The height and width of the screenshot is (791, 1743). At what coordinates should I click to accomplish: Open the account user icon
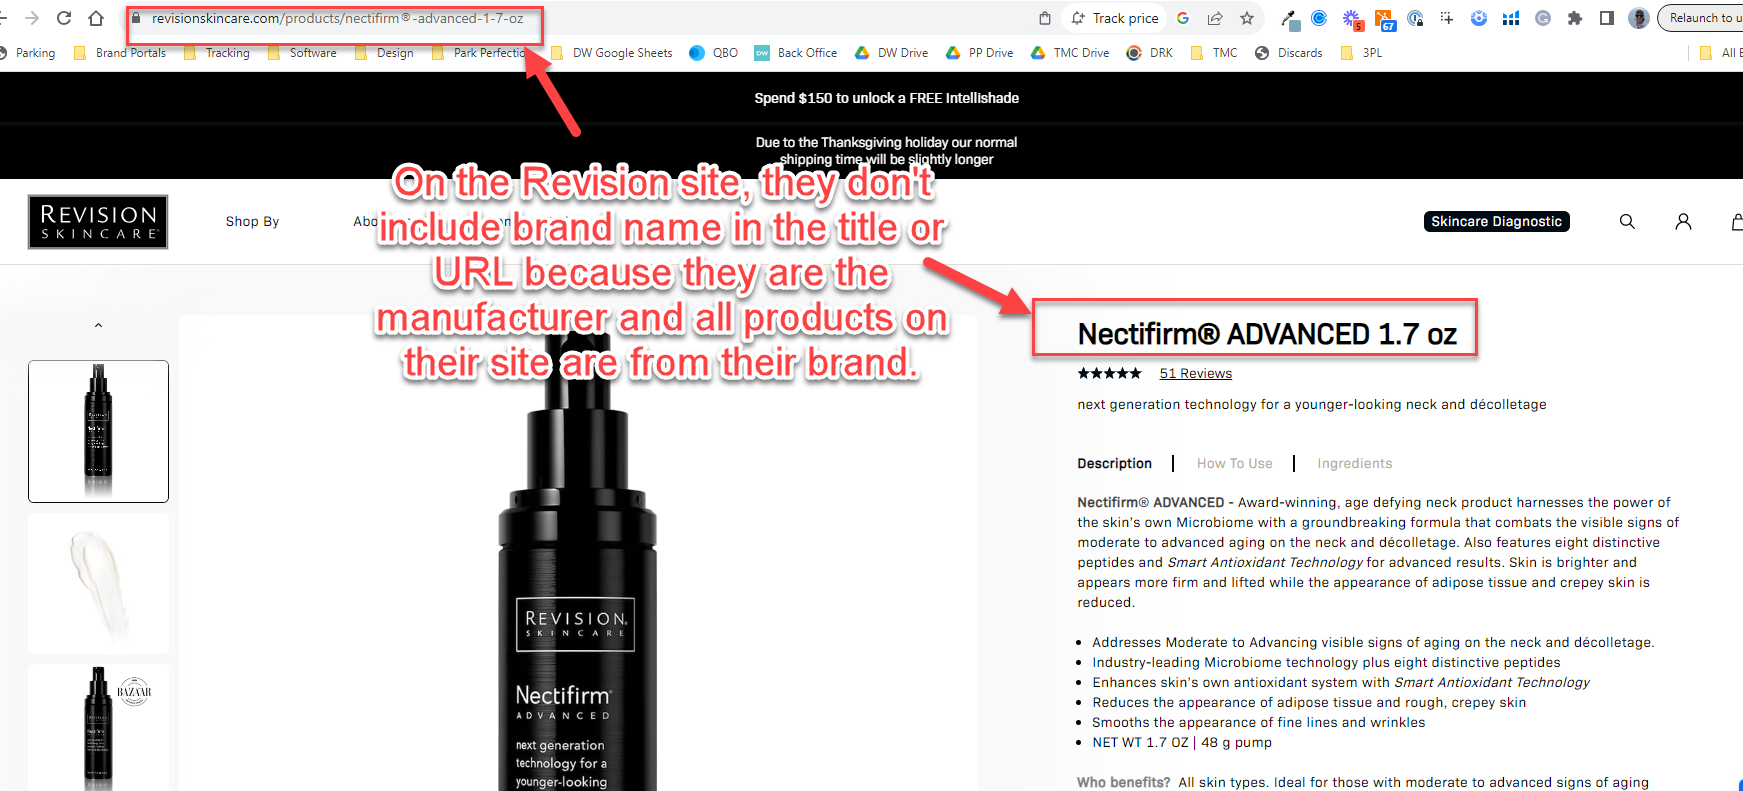pos(1683,222)
